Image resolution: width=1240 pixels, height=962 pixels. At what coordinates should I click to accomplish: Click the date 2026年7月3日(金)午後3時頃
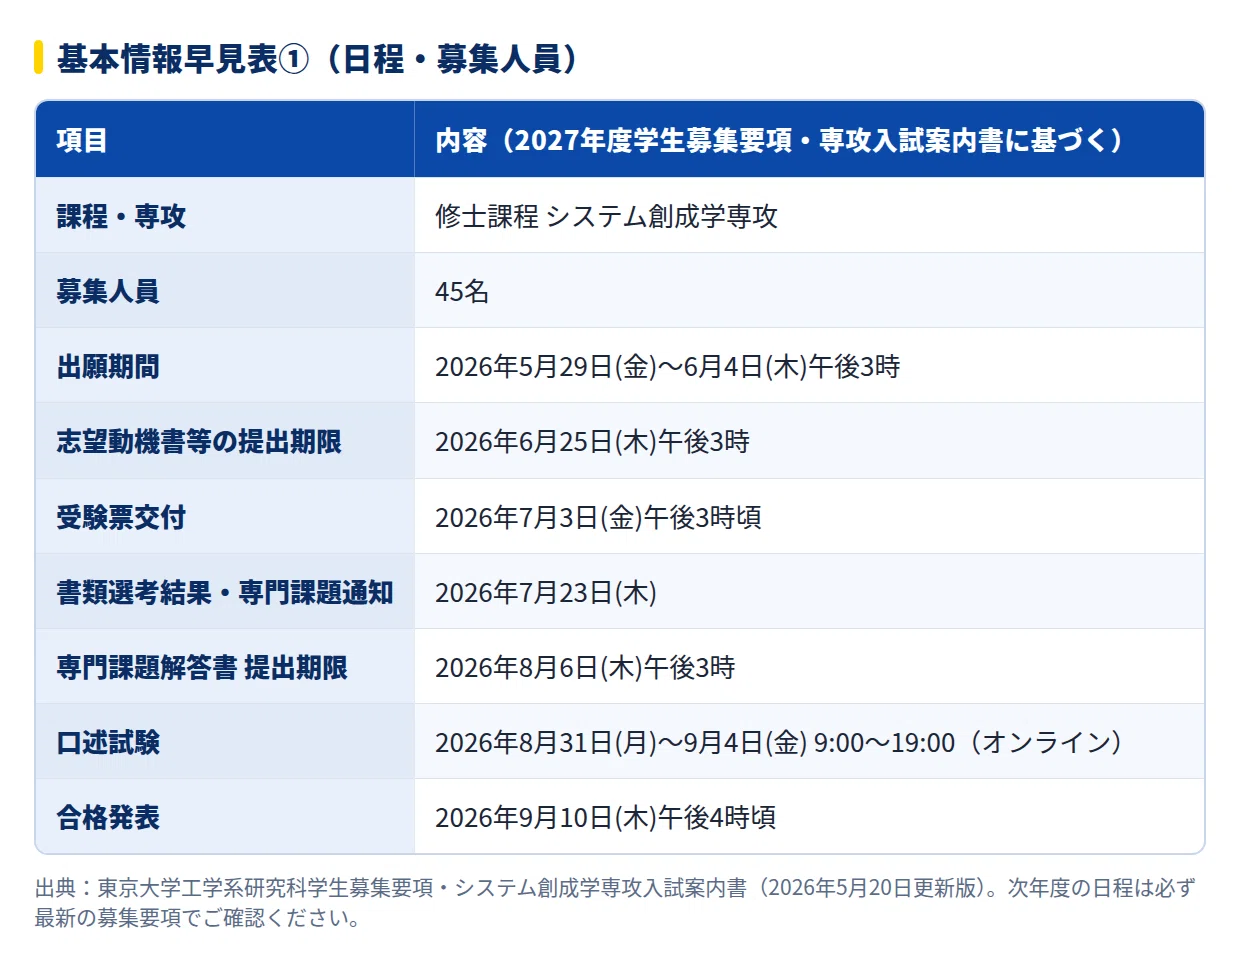click(598, 517)
